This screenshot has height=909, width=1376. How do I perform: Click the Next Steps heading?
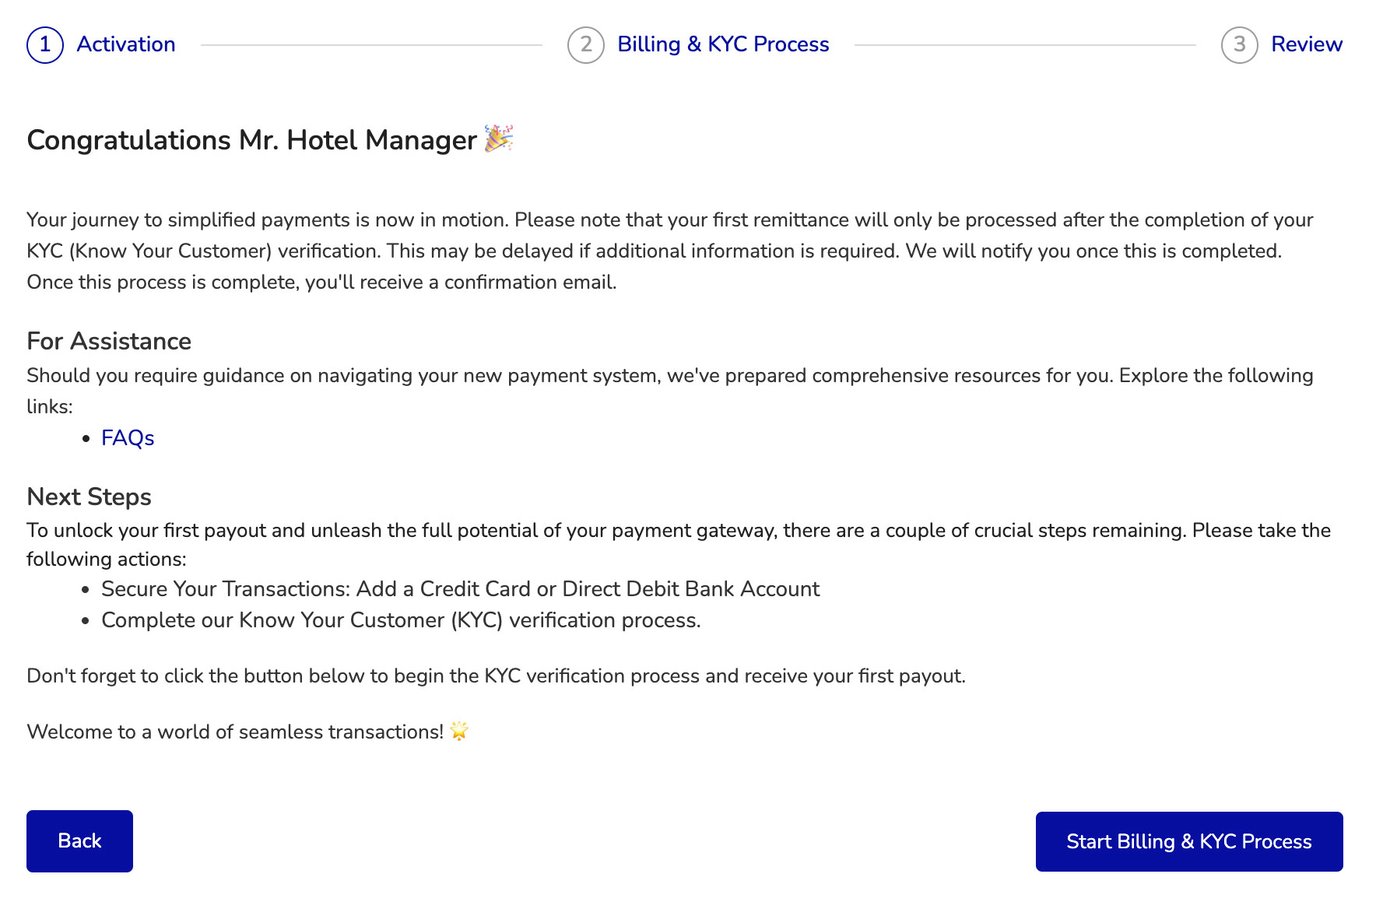[x=89, y=497]
